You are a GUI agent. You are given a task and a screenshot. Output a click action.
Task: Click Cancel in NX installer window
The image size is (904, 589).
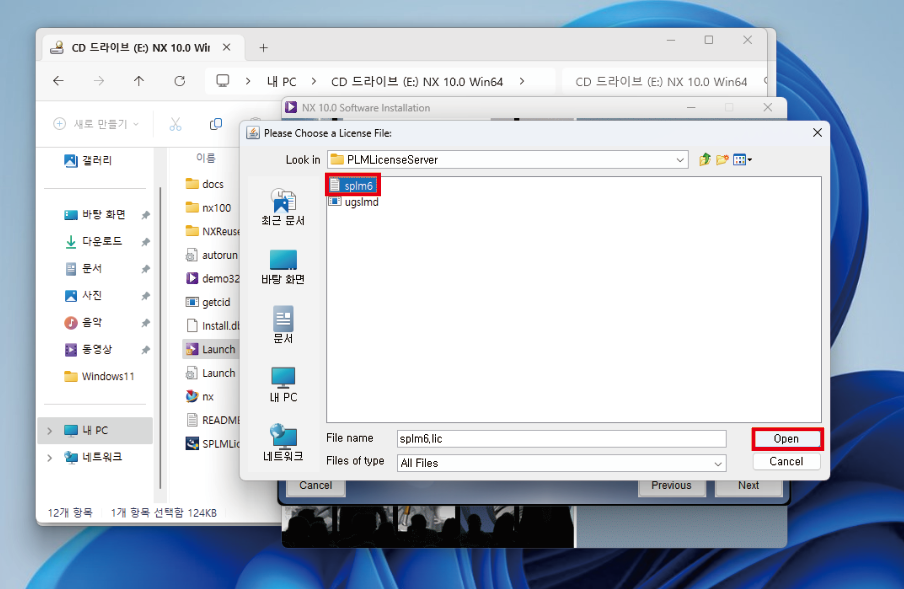315,486
